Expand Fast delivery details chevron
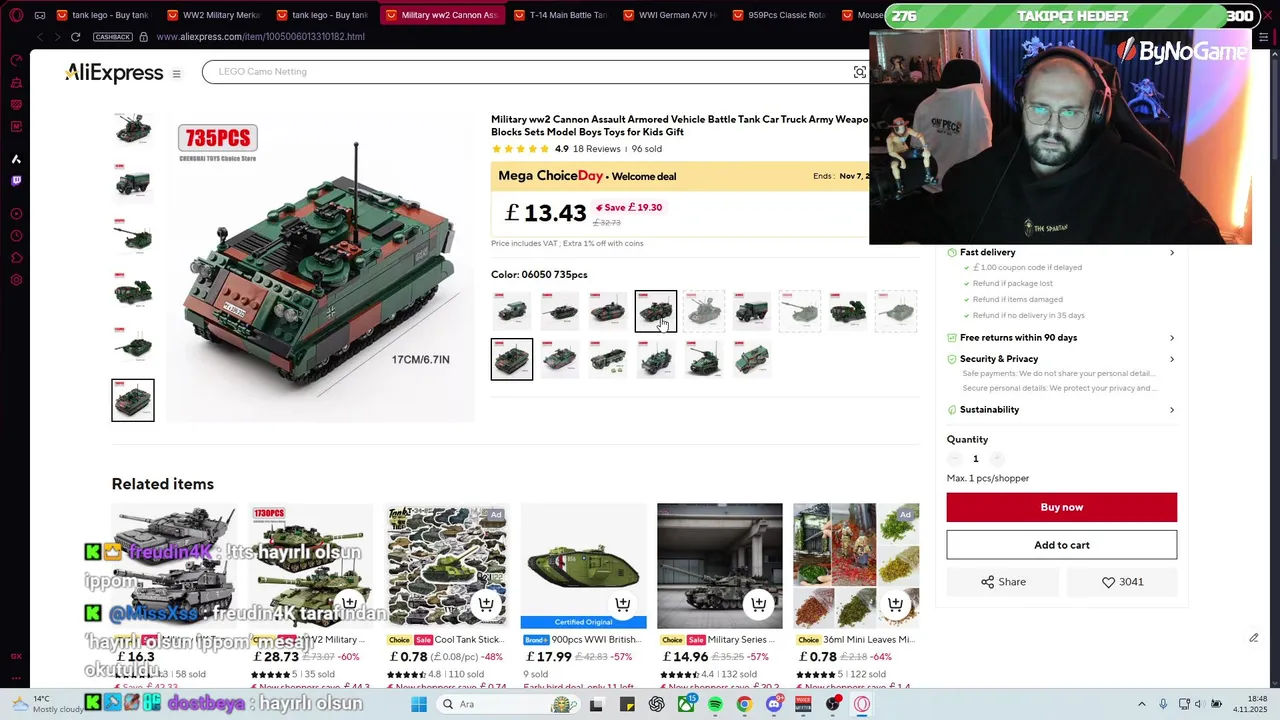The width and height of the screenshot is (1280, 720). pos(1172,252)
